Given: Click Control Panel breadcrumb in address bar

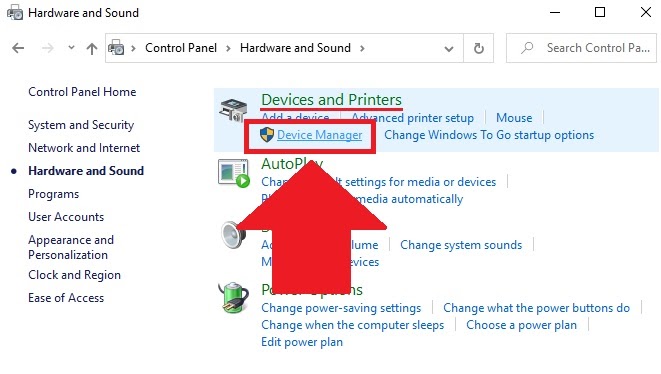Looking at the screenshot, I should tap(181, 48).
